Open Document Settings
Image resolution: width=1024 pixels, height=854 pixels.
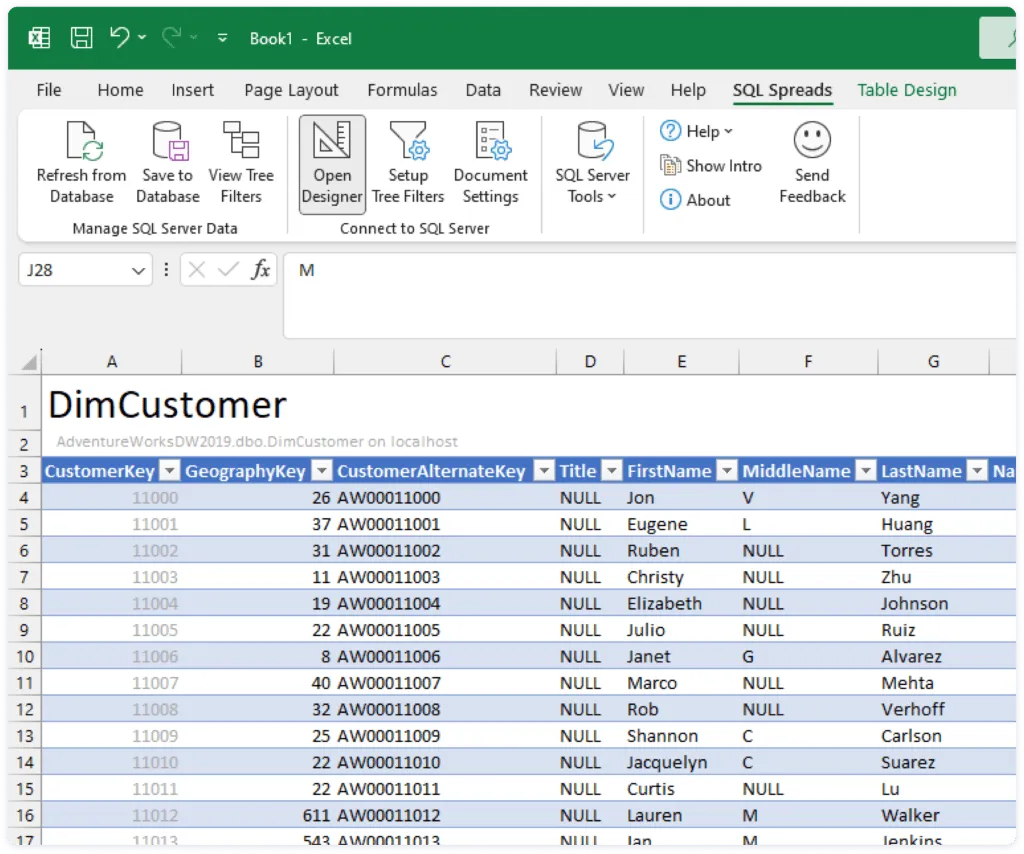click(490, 141)
